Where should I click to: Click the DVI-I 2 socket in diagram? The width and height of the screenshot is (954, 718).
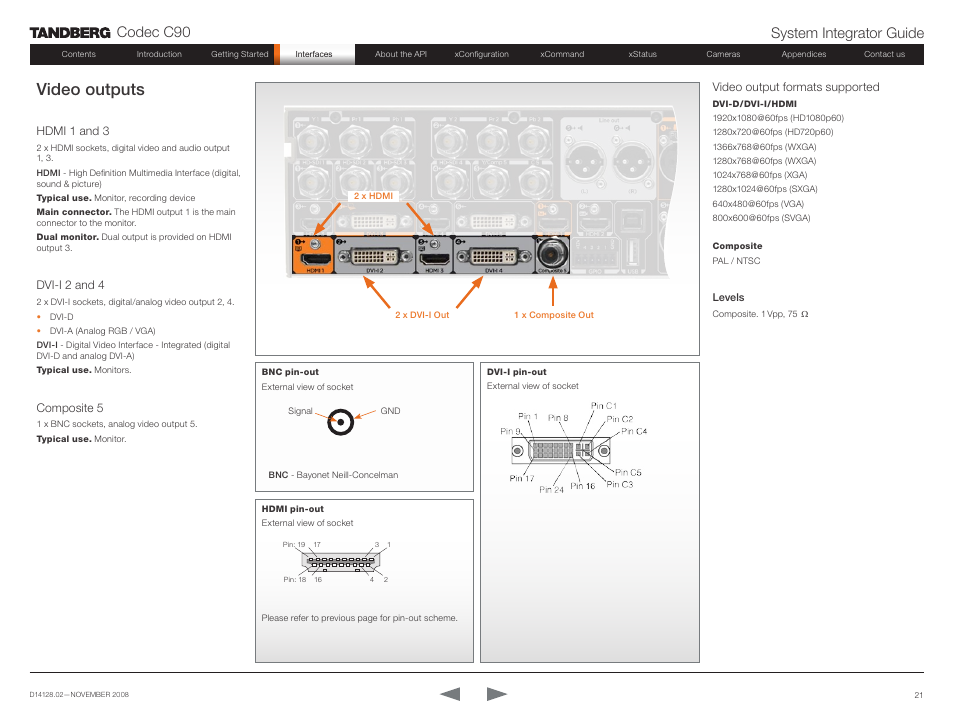374,255
